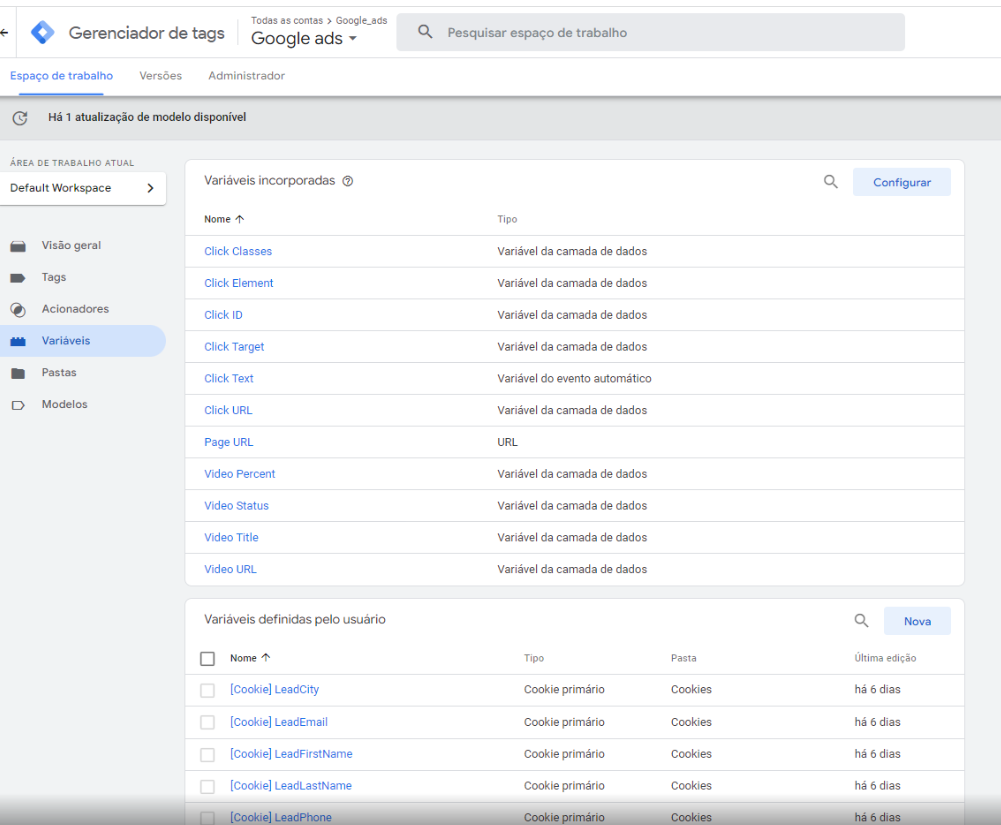Open the Click ID variable
Viewport: 1001px width, 825px height.
pyautogui.click(x=223, y=315)
